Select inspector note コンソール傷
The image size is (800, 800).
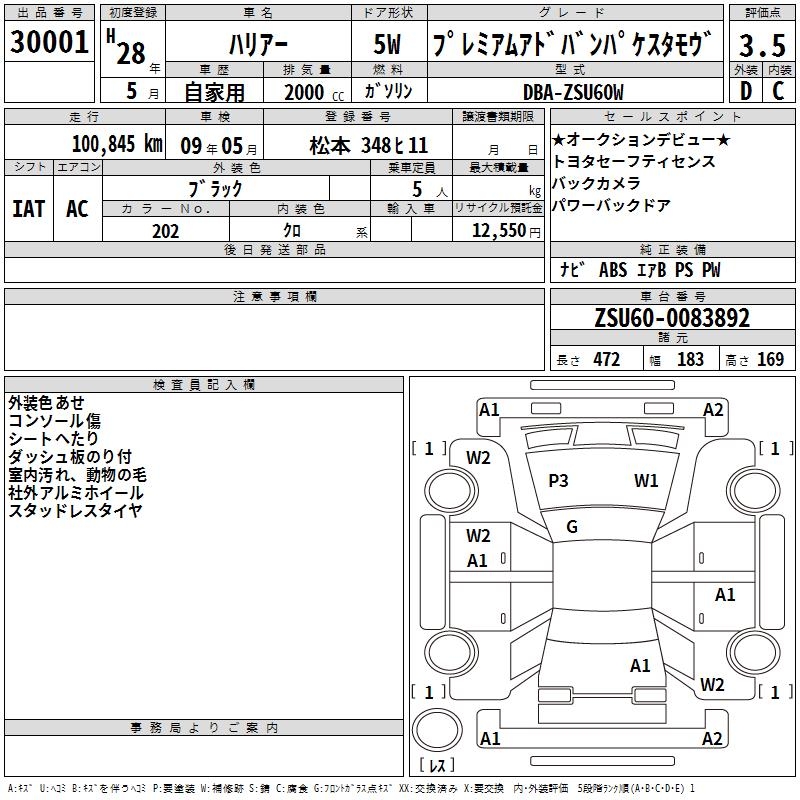click(x=54, y=420)
